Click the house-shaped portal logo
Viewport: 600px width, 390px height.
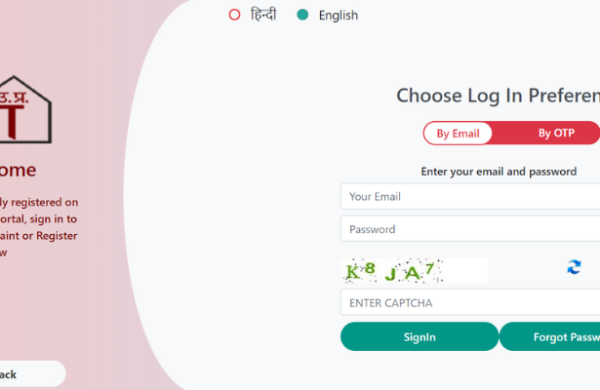(25, 109)
